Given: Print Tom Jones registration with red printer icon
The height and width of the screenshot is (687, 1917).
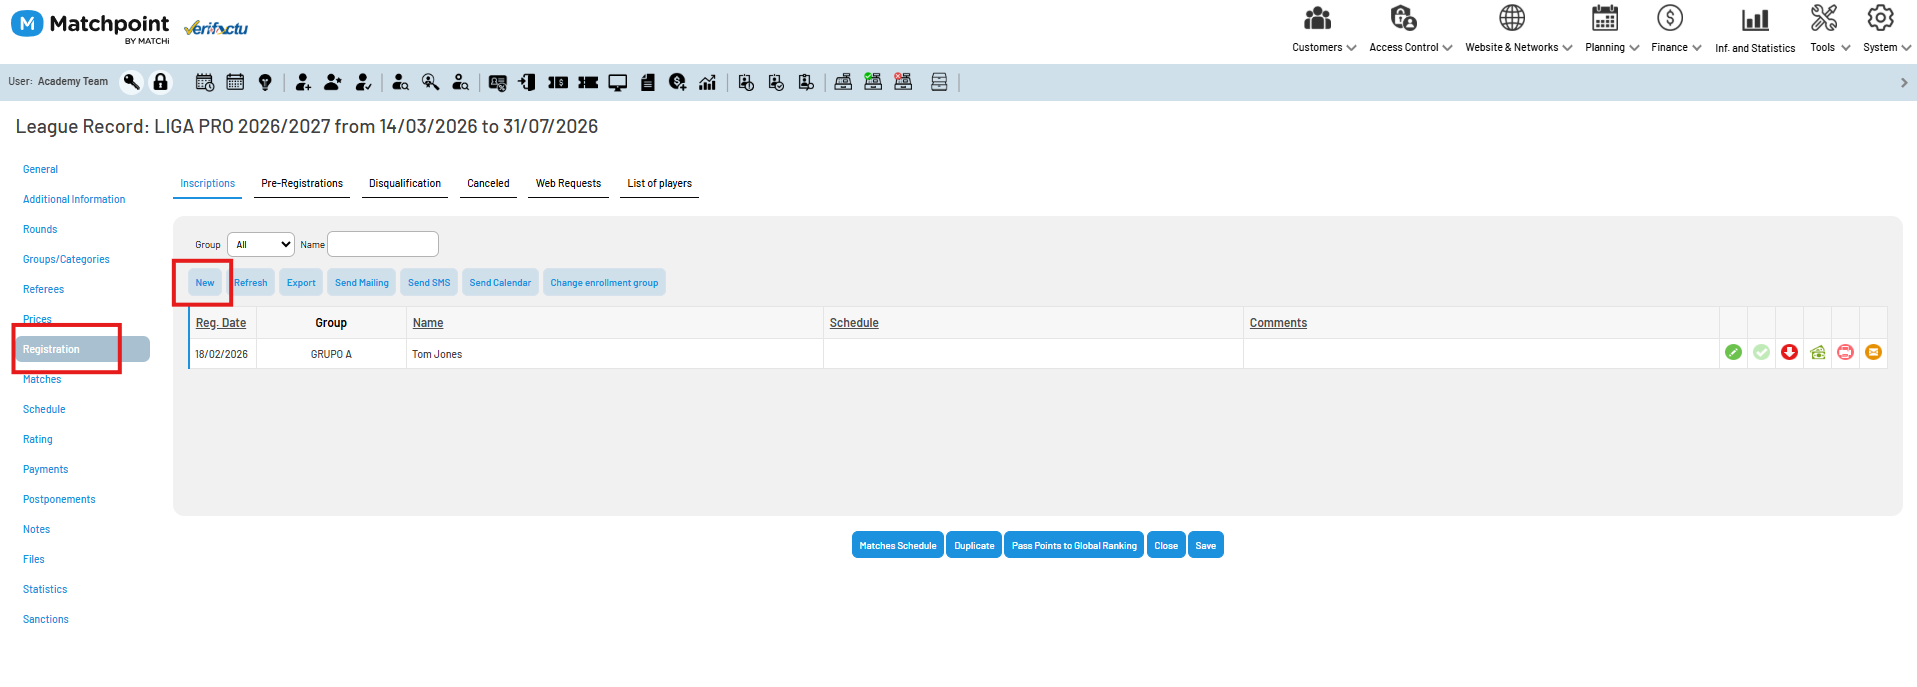Looking at the screenshot, I should coord(1846,352).
